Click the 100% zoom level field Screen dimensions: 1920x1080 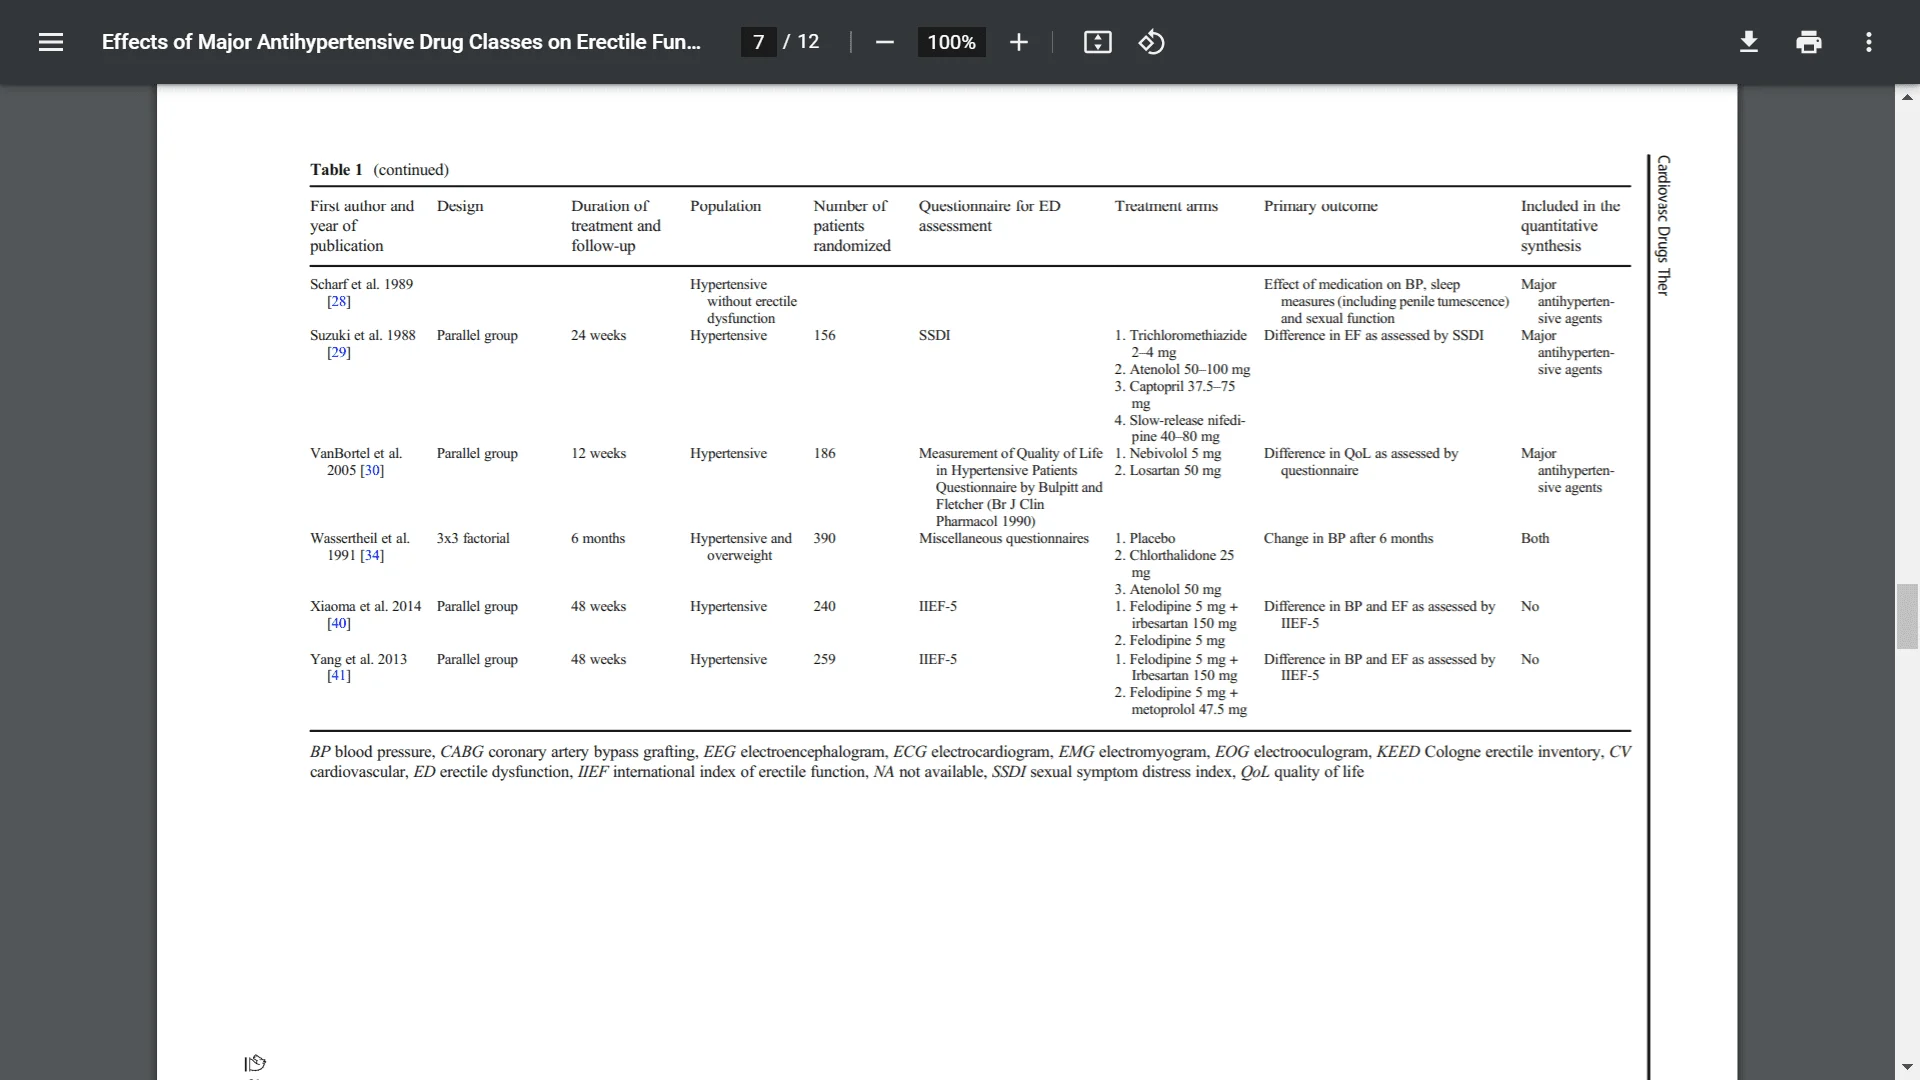(951, 42)
